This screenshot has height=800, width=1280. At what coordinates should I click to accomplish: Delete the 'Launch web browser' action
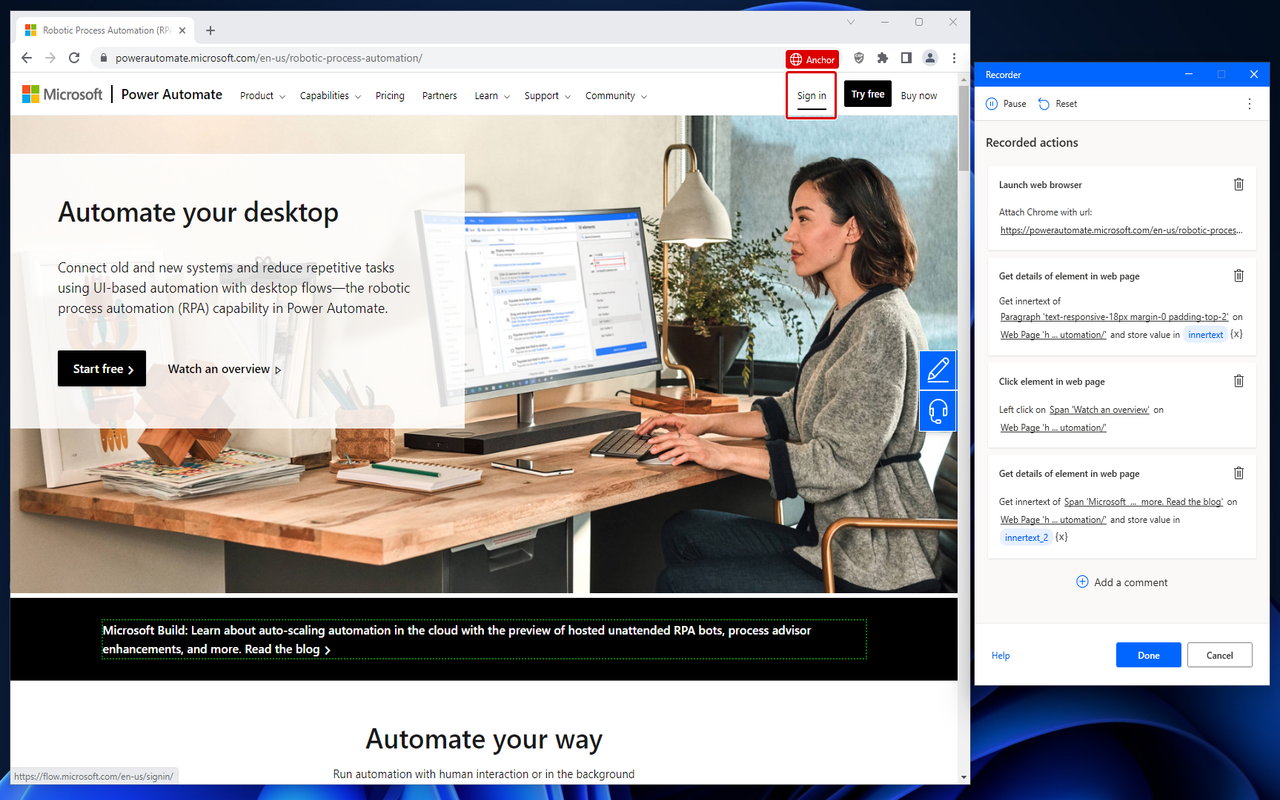tap(1238, 184)
